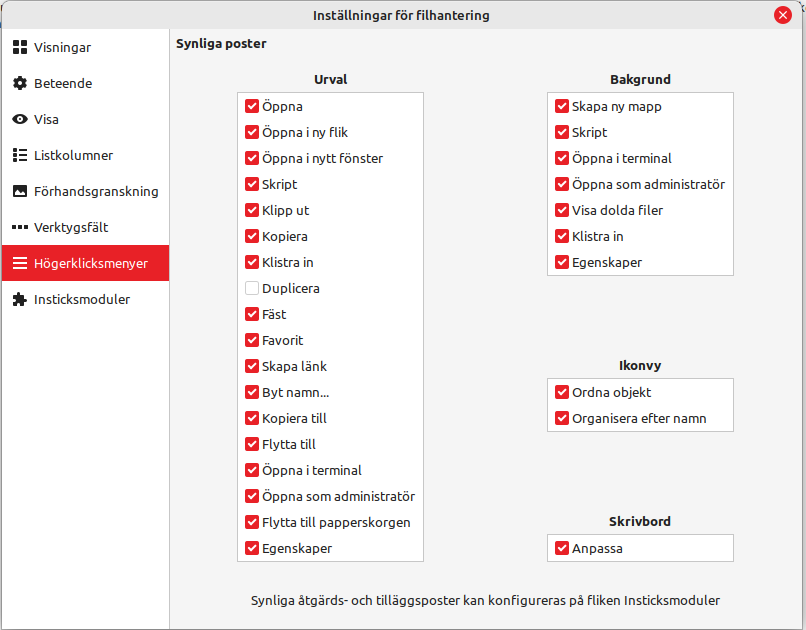Click the Visa eye icon
Image resolution: width=806 pixels, height=630 pixels.
tap(20, 119)
